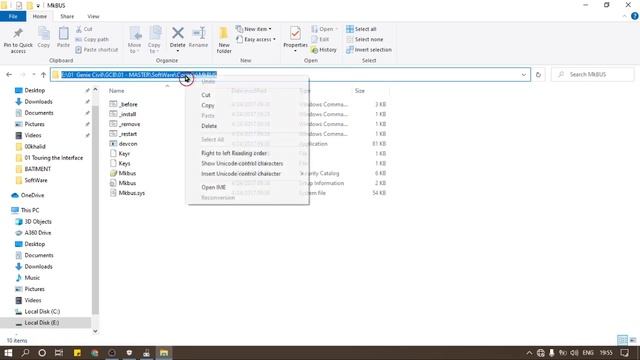Open the File tab
640x360 pixels.
click(x=13, y=16)
